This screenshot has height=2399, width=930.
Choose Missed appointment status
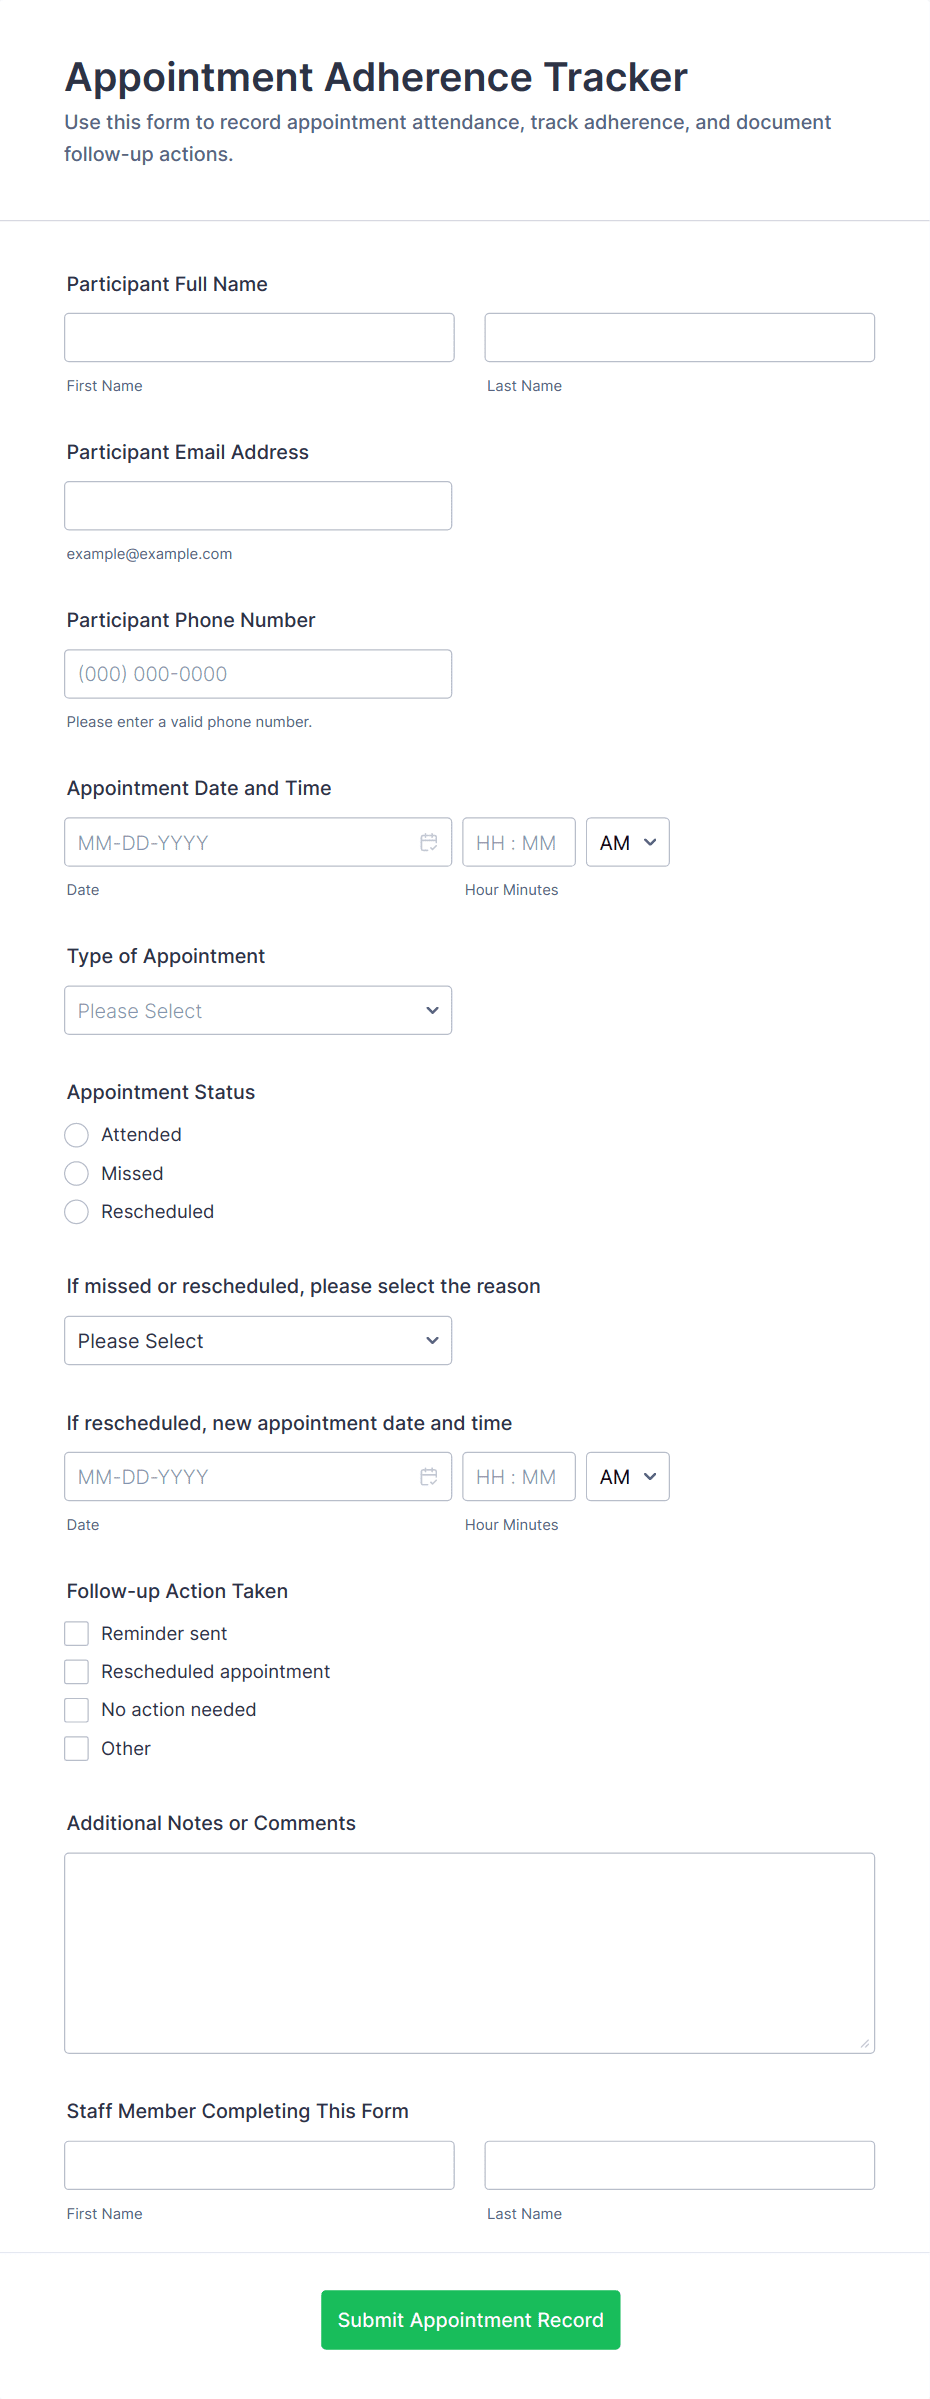[77, 1173]
